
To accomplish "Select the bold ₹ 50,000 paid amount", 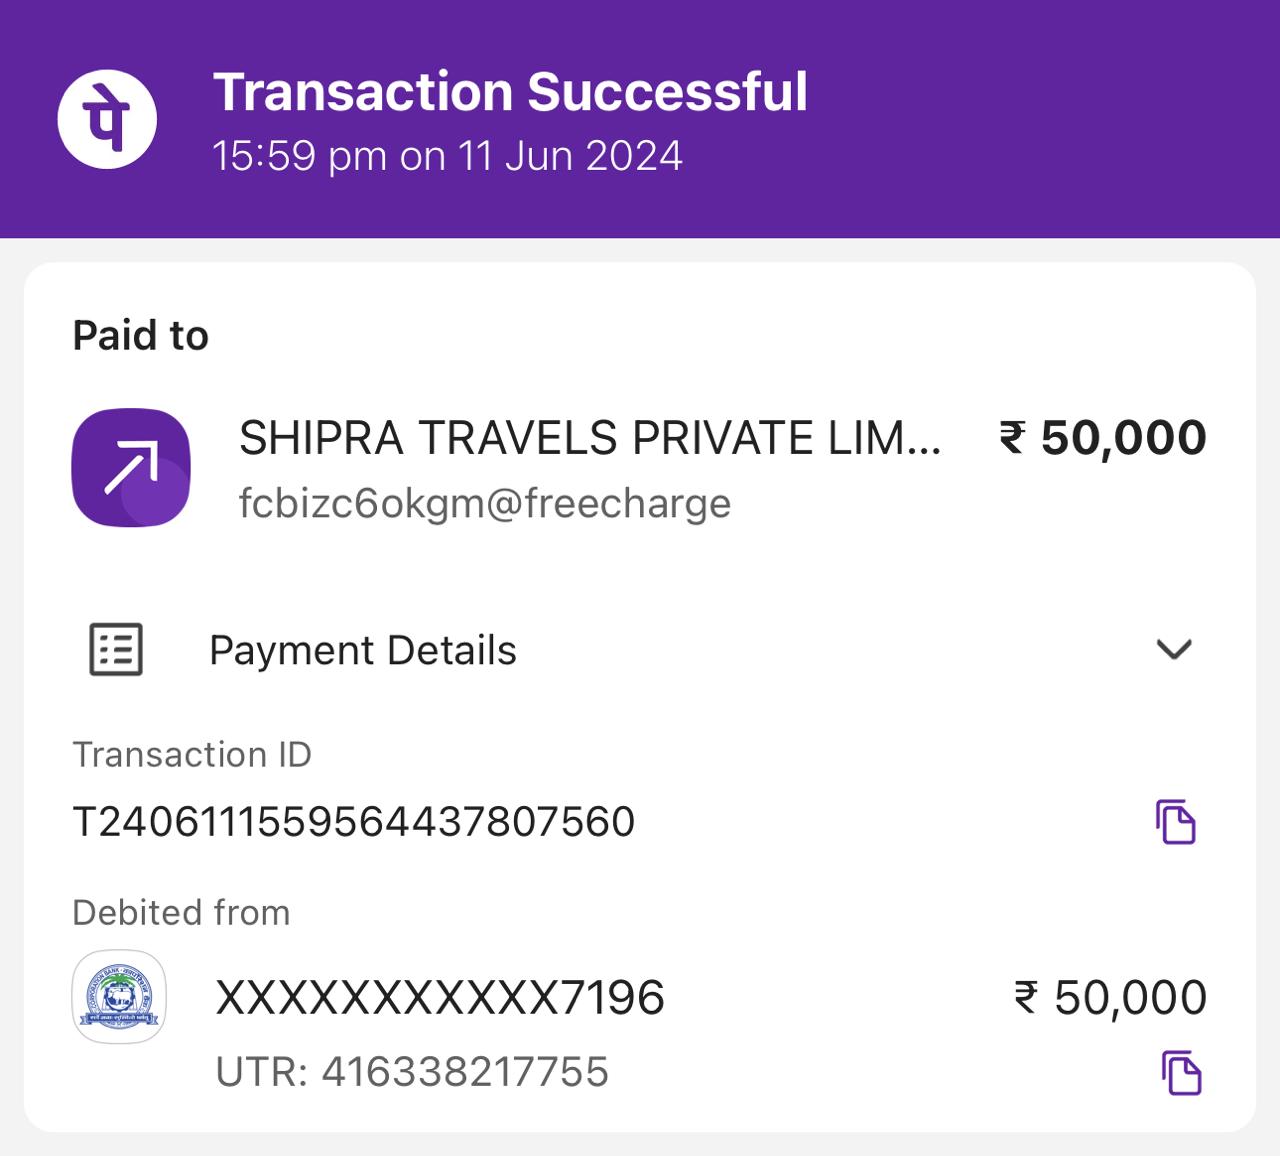I will [1103, 438].
